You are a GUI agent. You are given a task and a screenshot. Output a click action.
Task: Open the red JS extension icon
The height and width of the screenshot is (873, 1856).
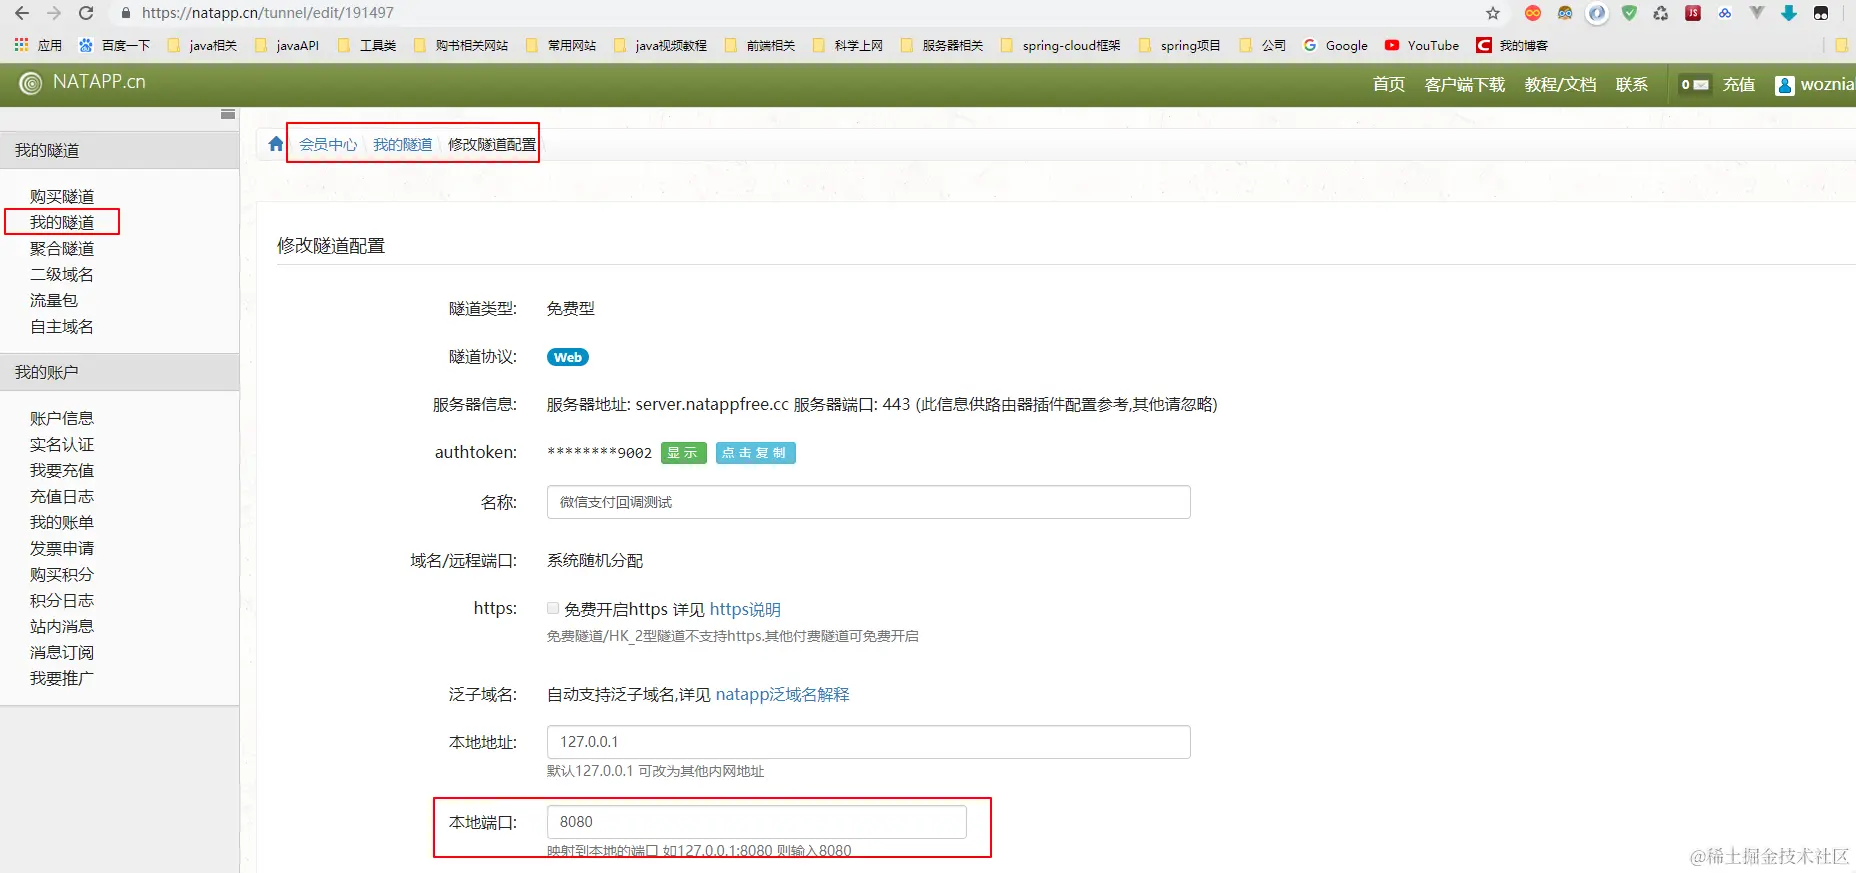1693,13
